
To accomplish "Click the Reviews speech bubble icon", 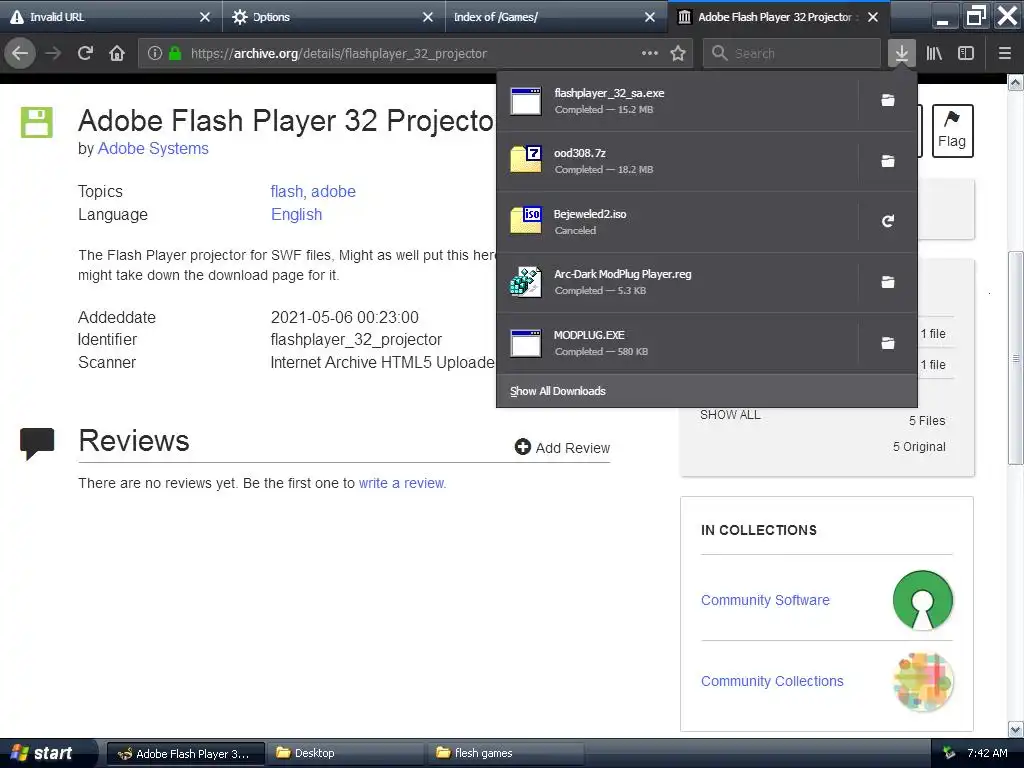I will 37,443.
